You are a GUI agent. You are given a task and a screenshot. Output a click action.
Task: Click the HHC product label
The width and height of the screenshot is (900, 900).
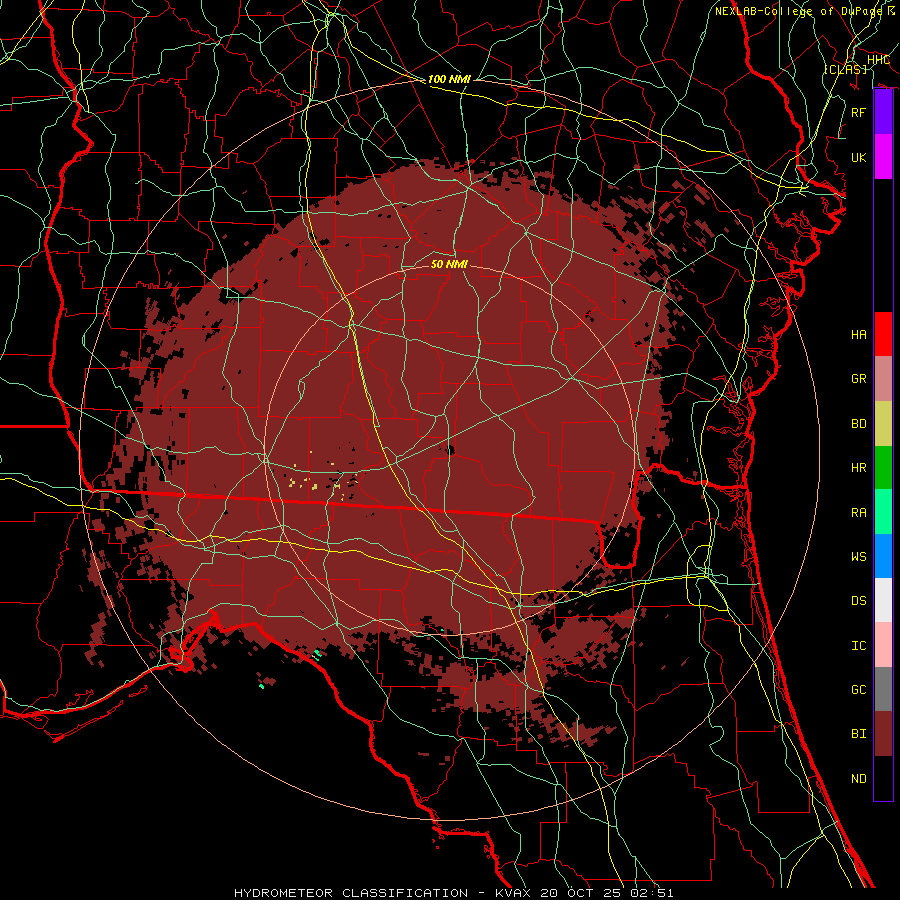click(878, 60)
